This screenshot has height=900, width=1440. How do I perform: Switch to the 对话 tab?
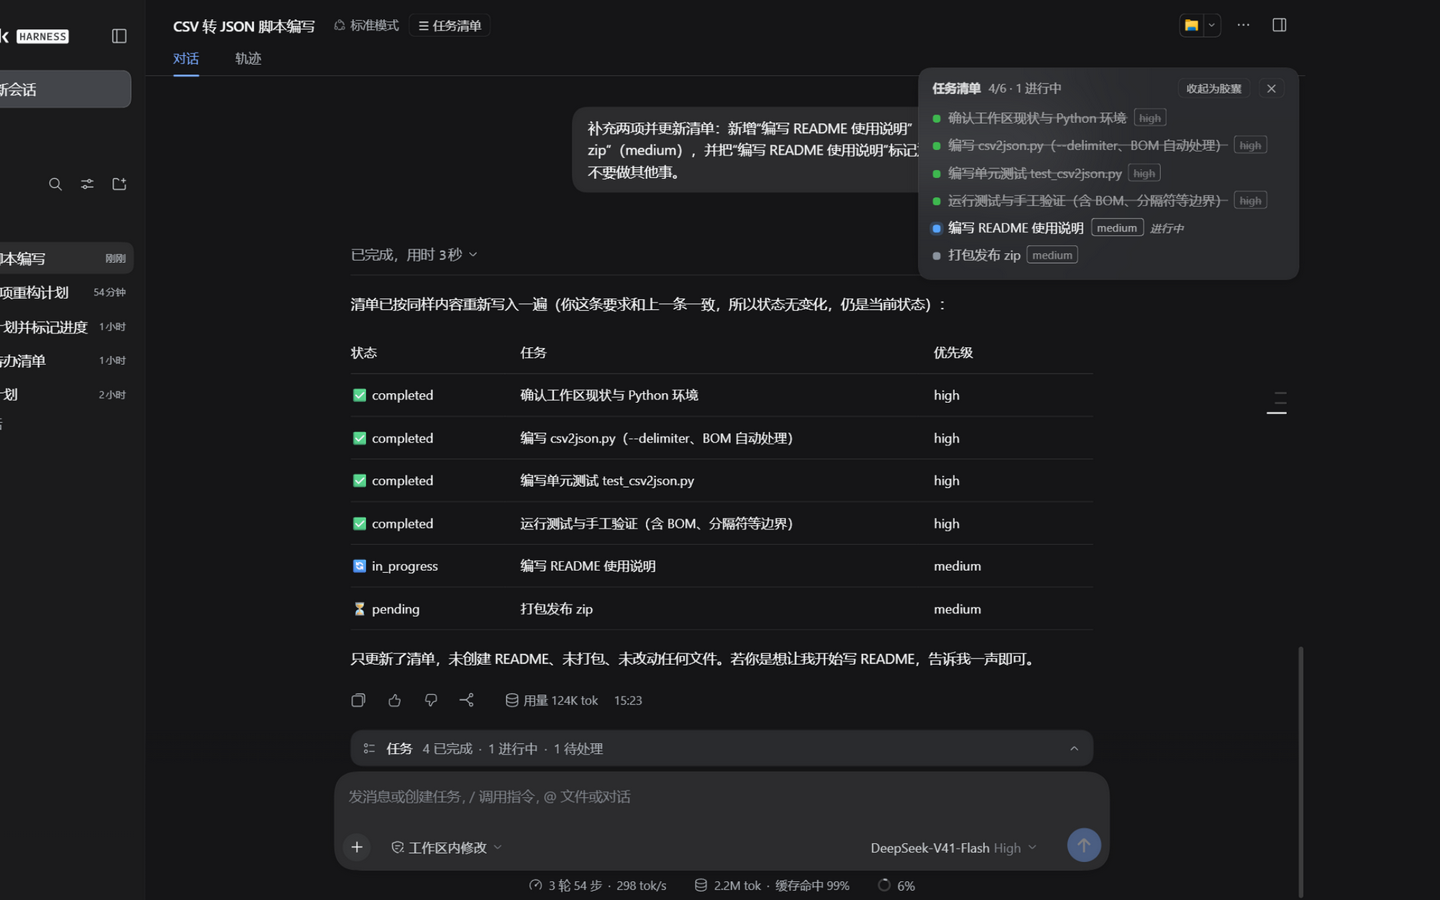tap(186, 58)
